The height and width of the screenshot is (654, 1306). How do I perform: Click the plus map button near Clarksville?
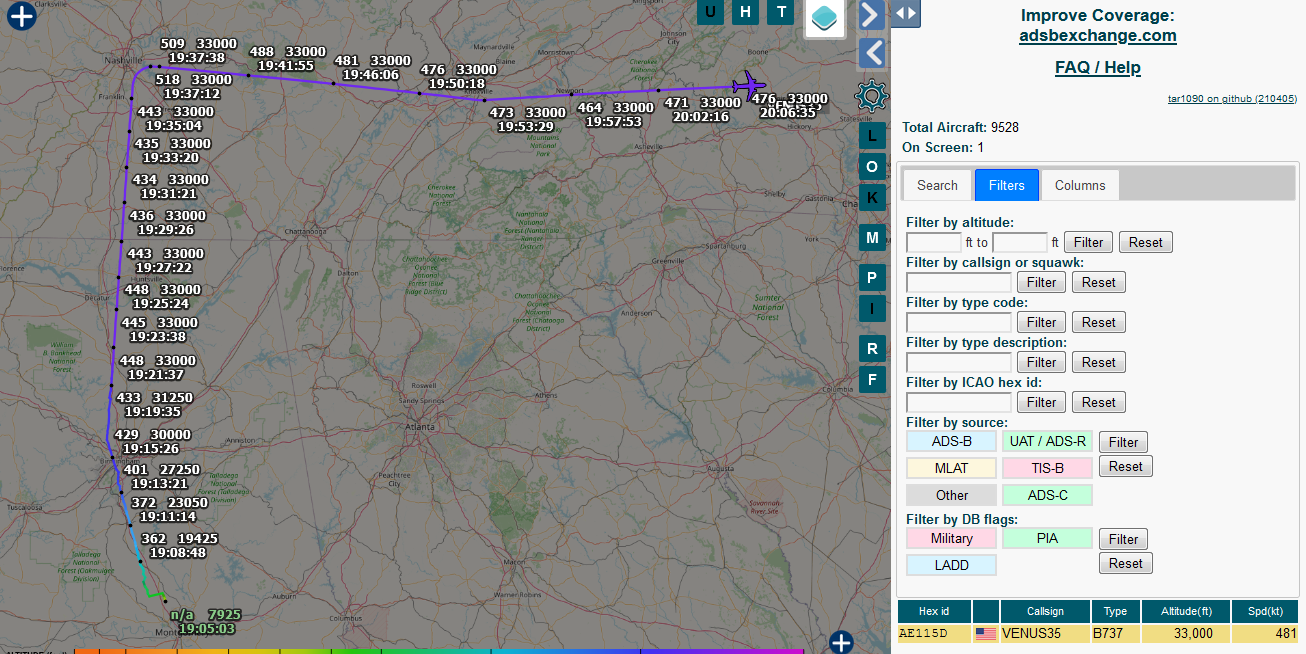click(21, 16)
